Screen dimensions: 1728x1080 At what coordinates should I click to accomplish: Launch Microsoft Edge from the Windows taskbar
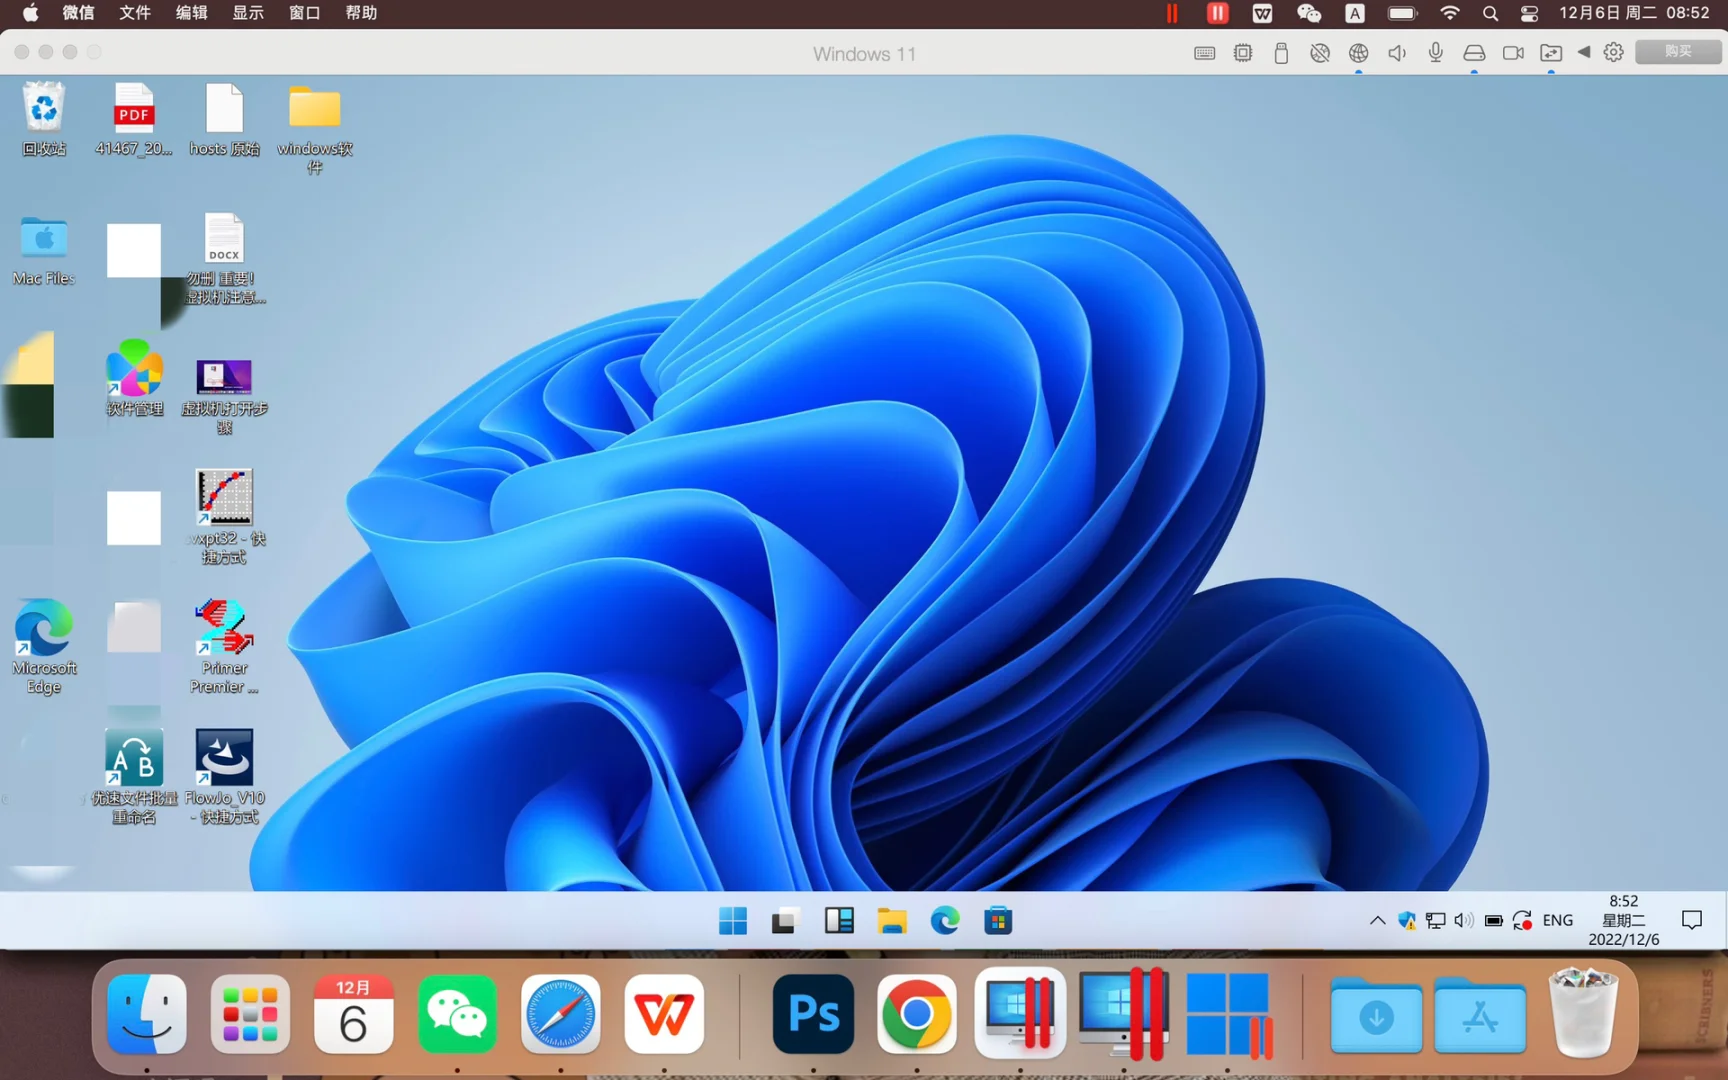pyautogui.click(x=945, y=921)
